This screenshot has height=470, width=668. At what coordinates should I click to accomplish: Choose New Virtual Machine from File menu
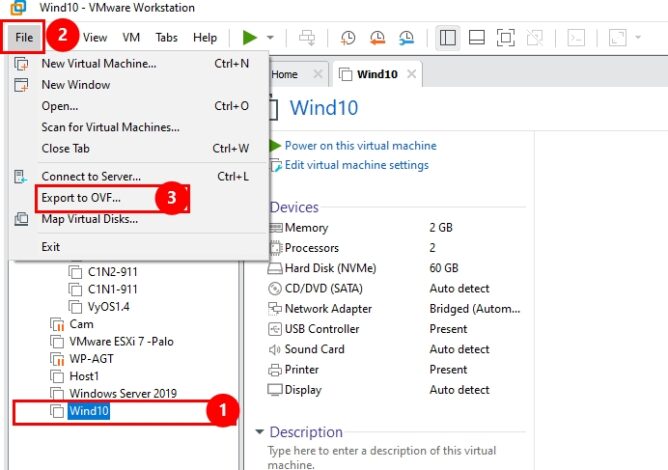pos(139,63)
